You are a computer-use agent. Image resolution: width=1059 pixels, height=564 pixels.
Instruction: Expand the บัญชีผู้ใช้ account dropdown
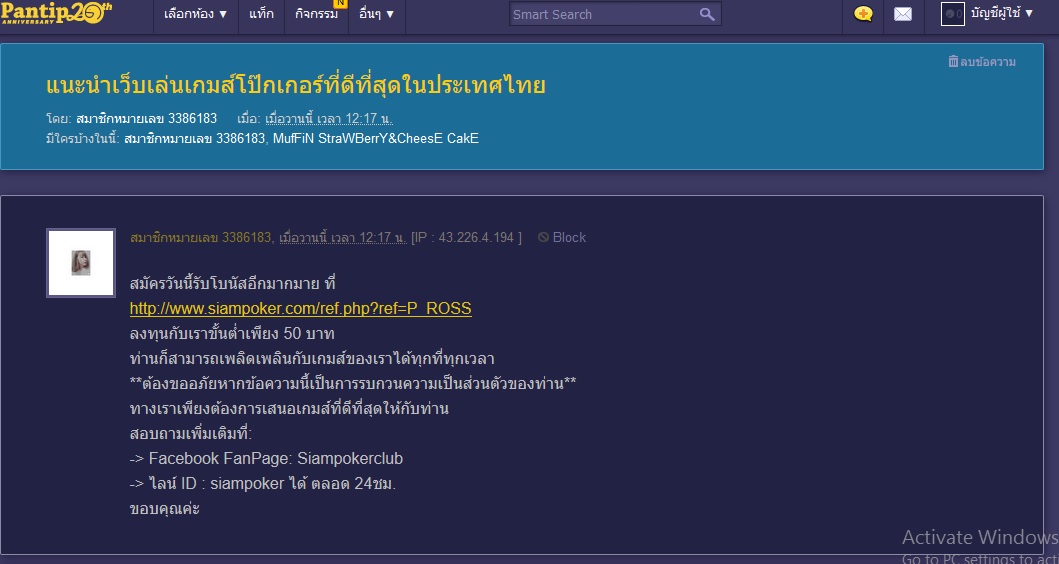[x=1002, y=13]
